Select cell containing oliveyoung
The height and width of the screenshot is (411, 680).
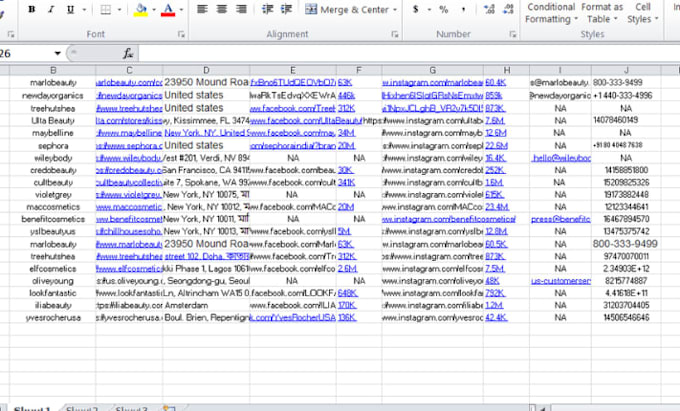53,281
